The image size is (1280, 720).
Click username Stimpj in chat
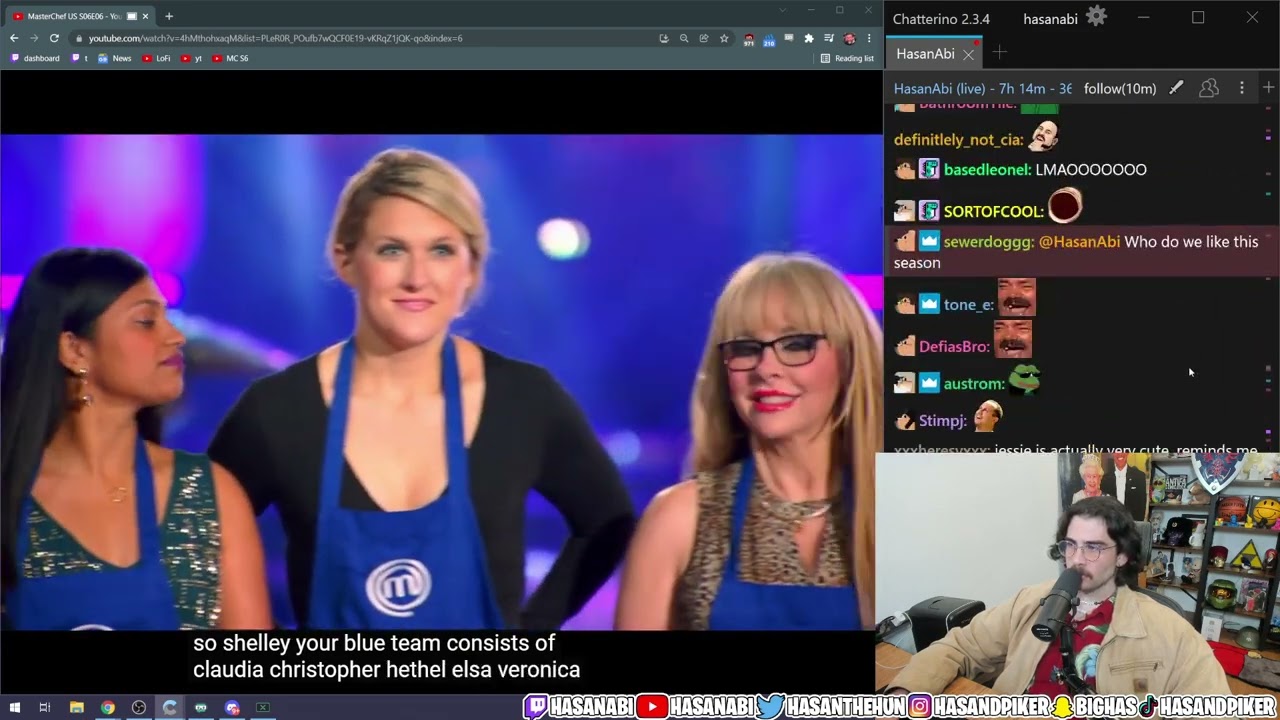click(943, 420)
